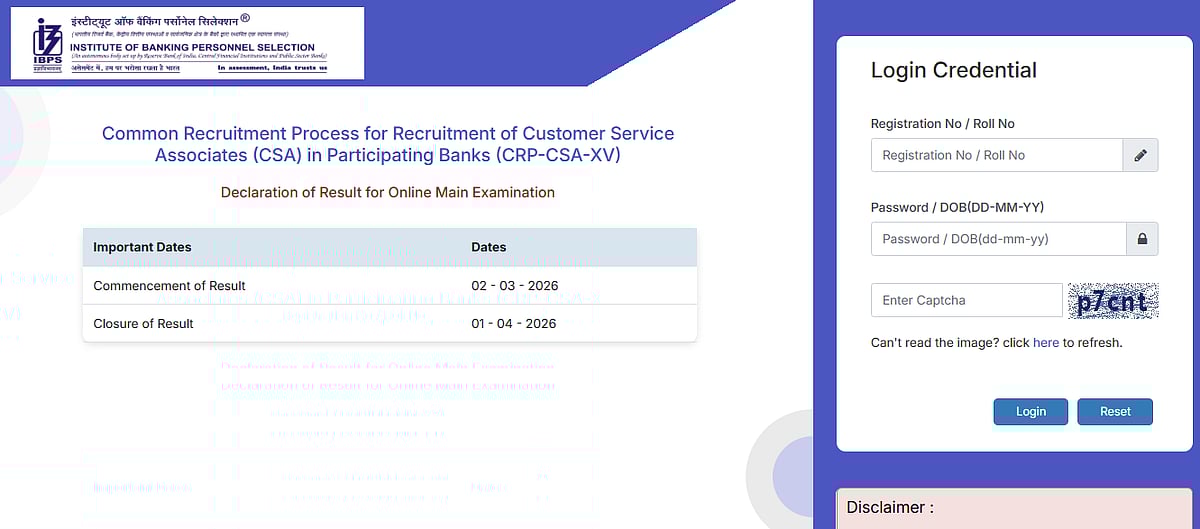Select the Dates column header
Viewport: 1200px width, 529px height.
pyautogui.click(x=488, y=247)
